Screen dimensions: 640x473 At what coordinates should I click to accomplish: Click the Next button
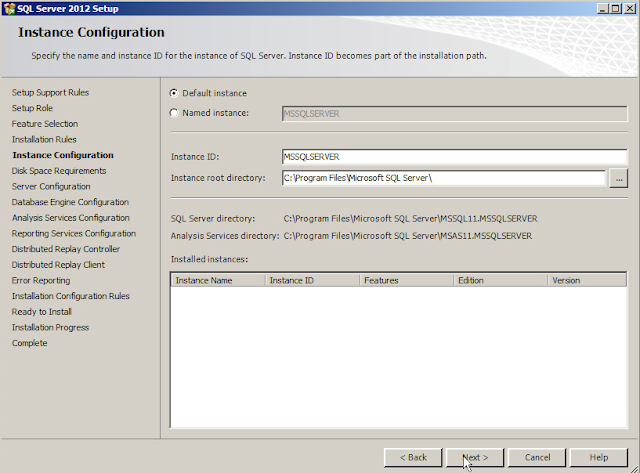(x=475, y=457)
